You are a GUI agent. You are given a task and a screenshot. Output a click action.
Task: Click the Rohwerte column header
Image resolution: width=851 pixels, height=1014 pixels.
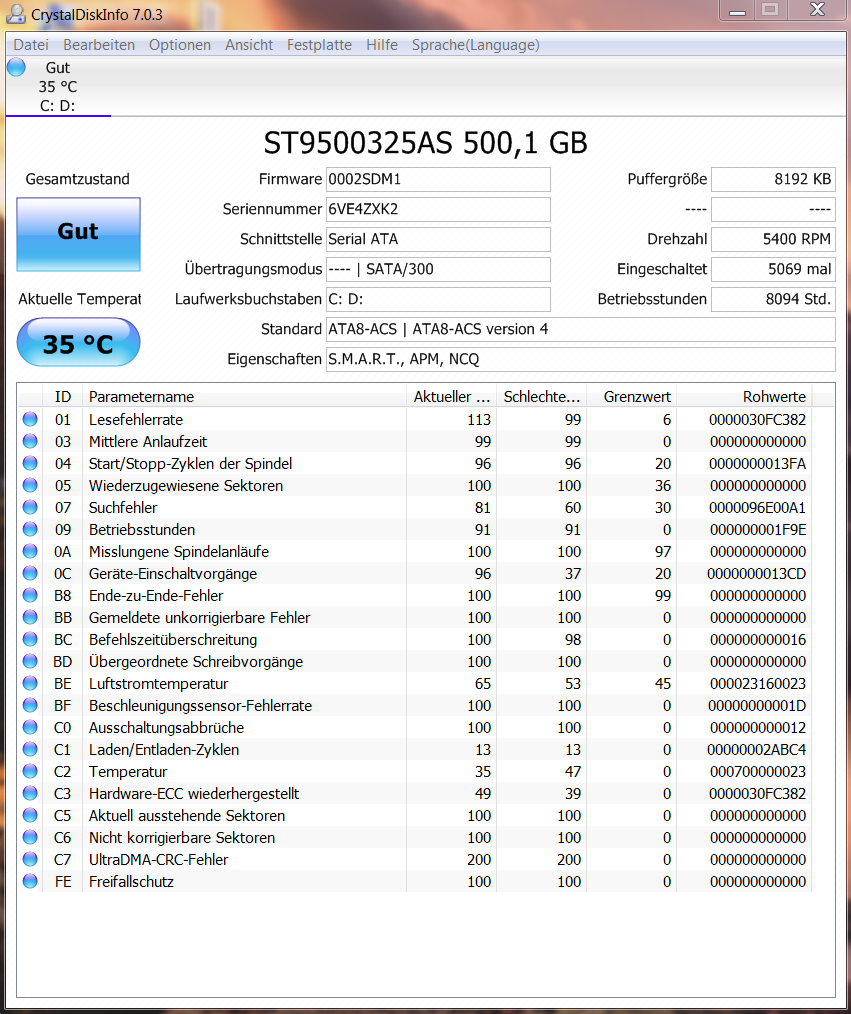tap(744, 396)
